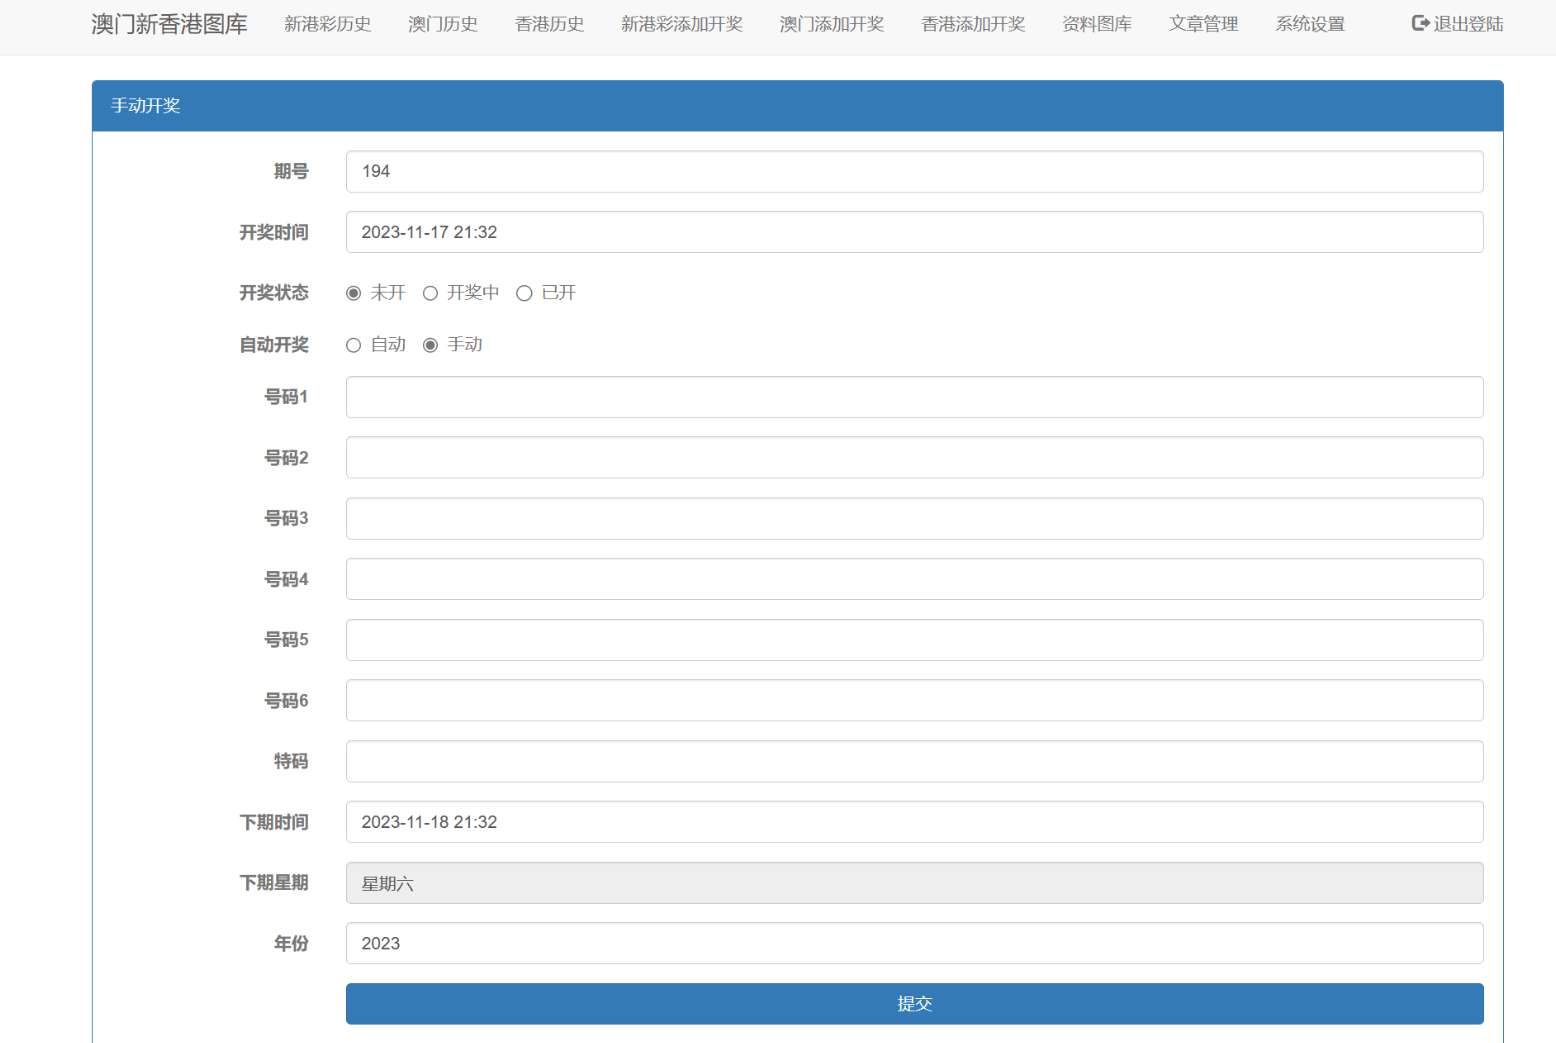Open the 资料图库 menu item
The width and height of the screenshot is (1556, 1043).
pyautogui.click(x=1096, y=24)
